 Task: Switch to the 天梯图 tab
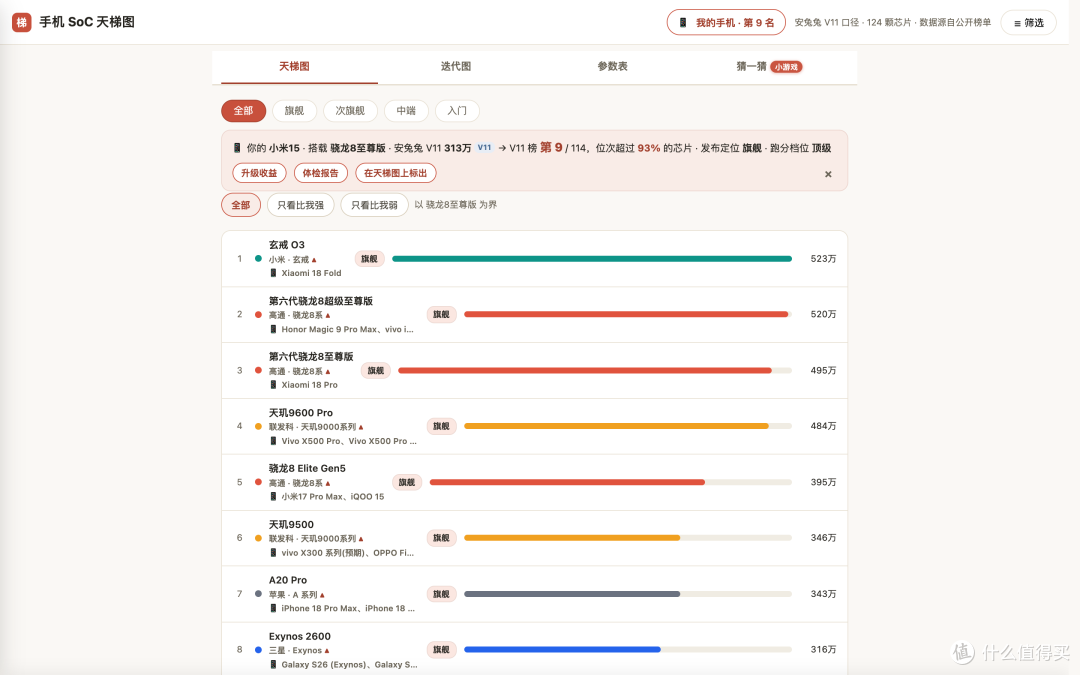coord(294,66)
